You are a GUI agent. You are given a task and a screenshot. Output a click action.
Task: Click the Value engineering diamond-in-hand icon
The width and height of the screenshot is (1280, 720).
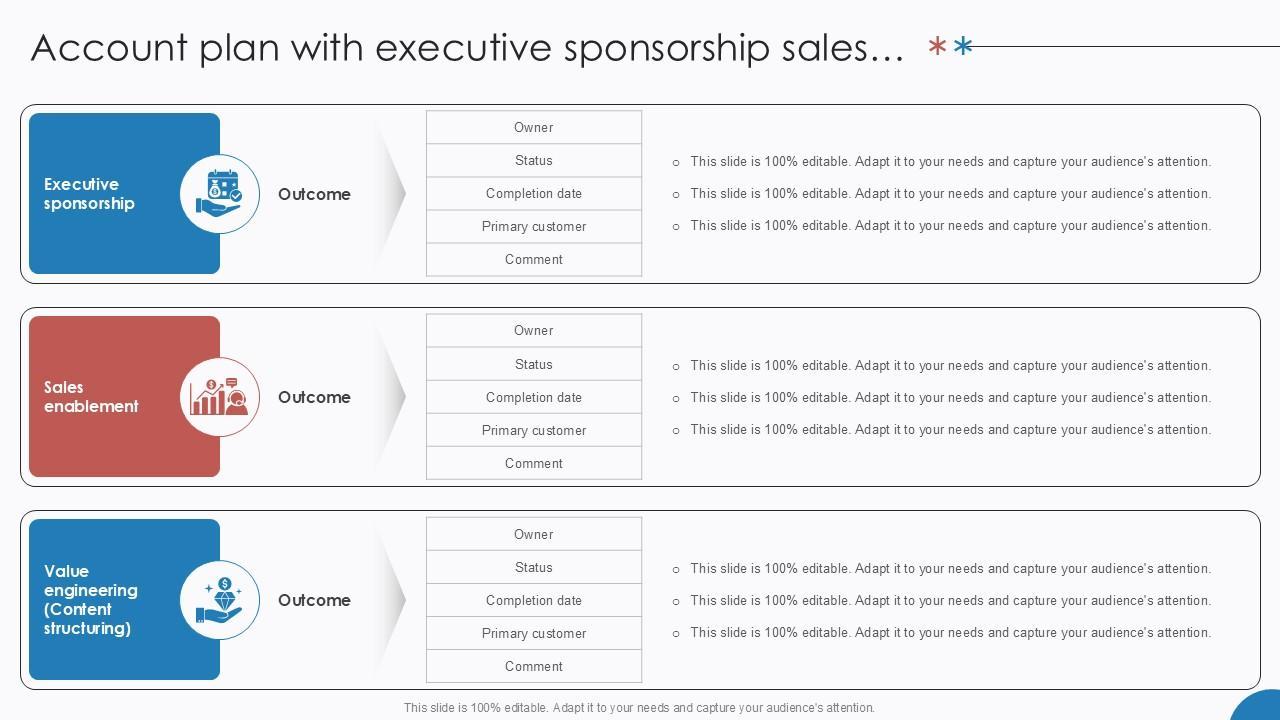pos(220,600)
